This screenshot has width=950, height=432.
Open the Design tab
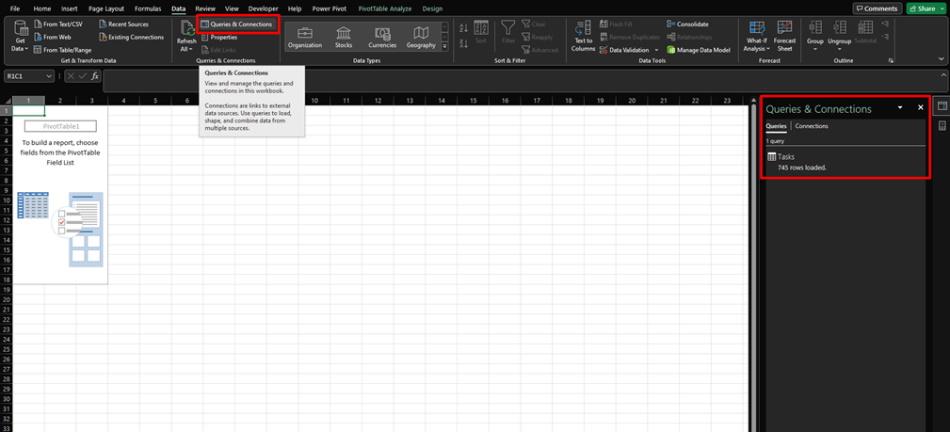click(433, 8)
